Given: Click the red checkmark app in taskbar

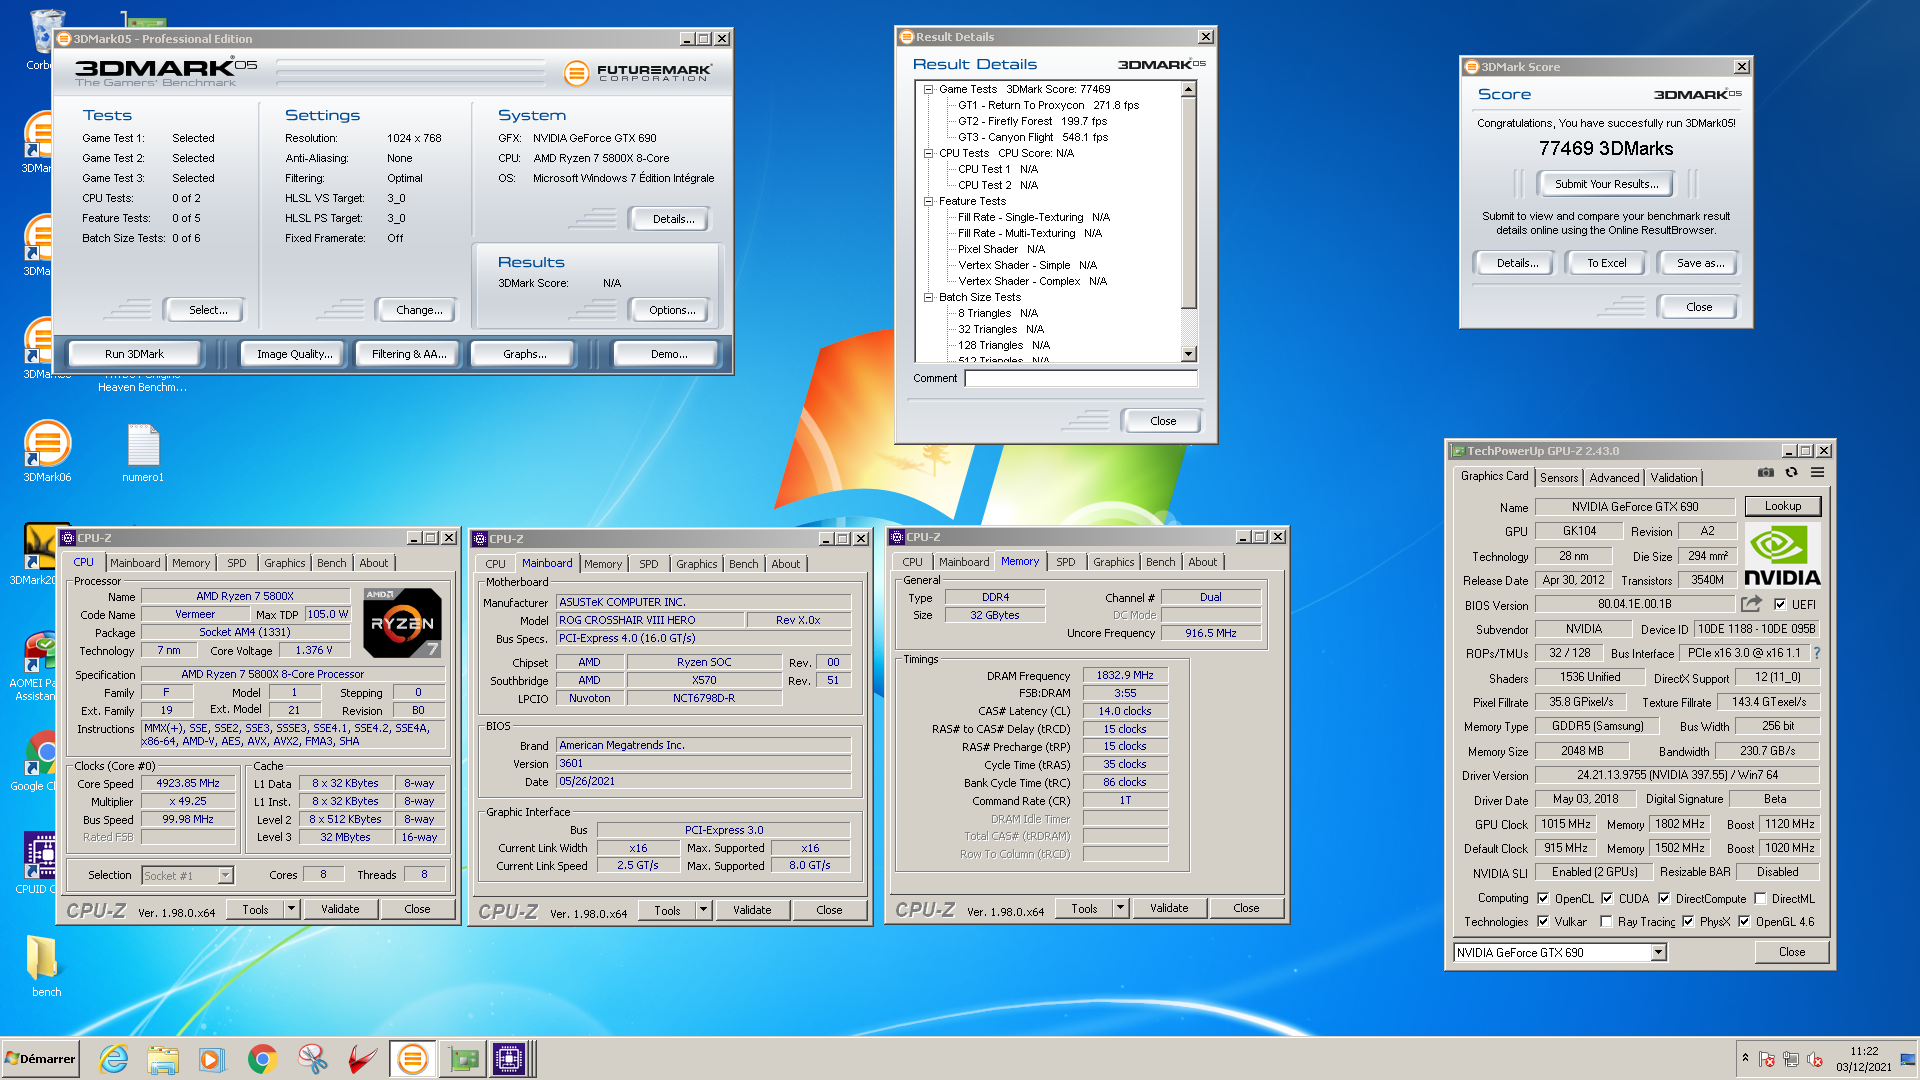Looking at the screenshot, I should (362, 1059).
